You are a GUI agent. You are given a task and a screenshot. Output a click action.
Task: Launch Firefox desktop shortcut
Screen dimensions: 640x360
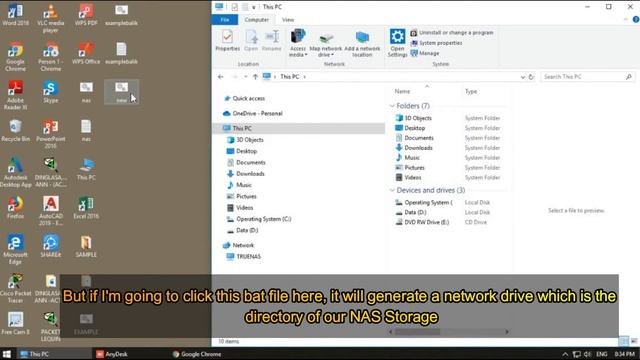16,208
